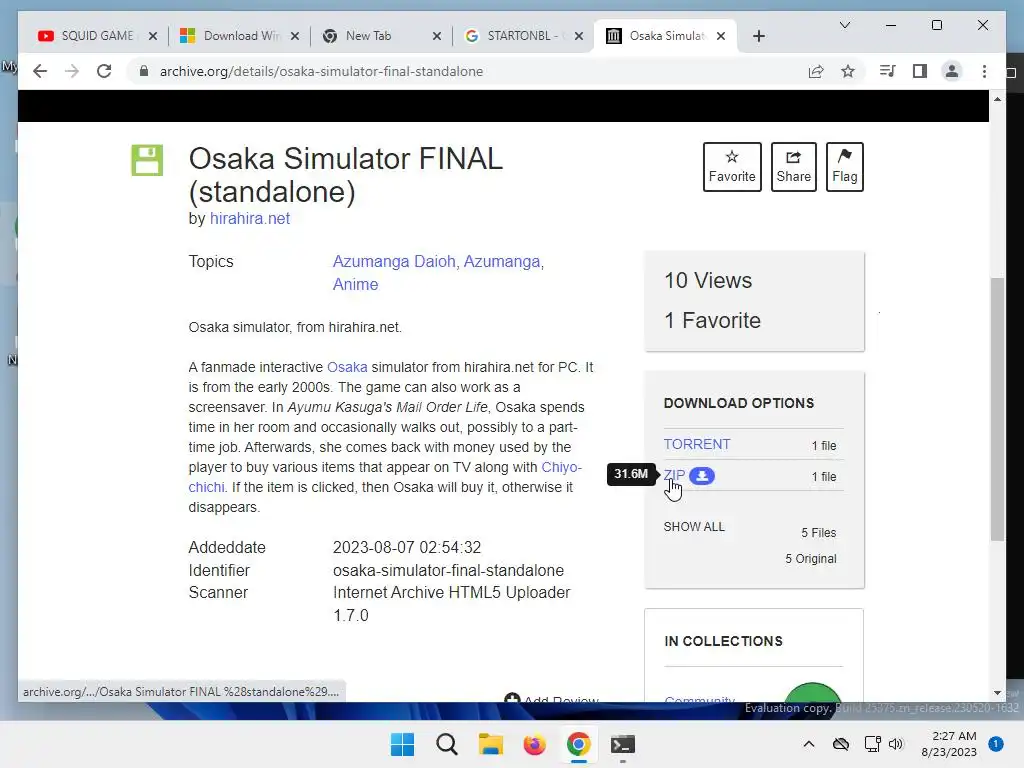Open the Anime topic link

tap(355, 285)
